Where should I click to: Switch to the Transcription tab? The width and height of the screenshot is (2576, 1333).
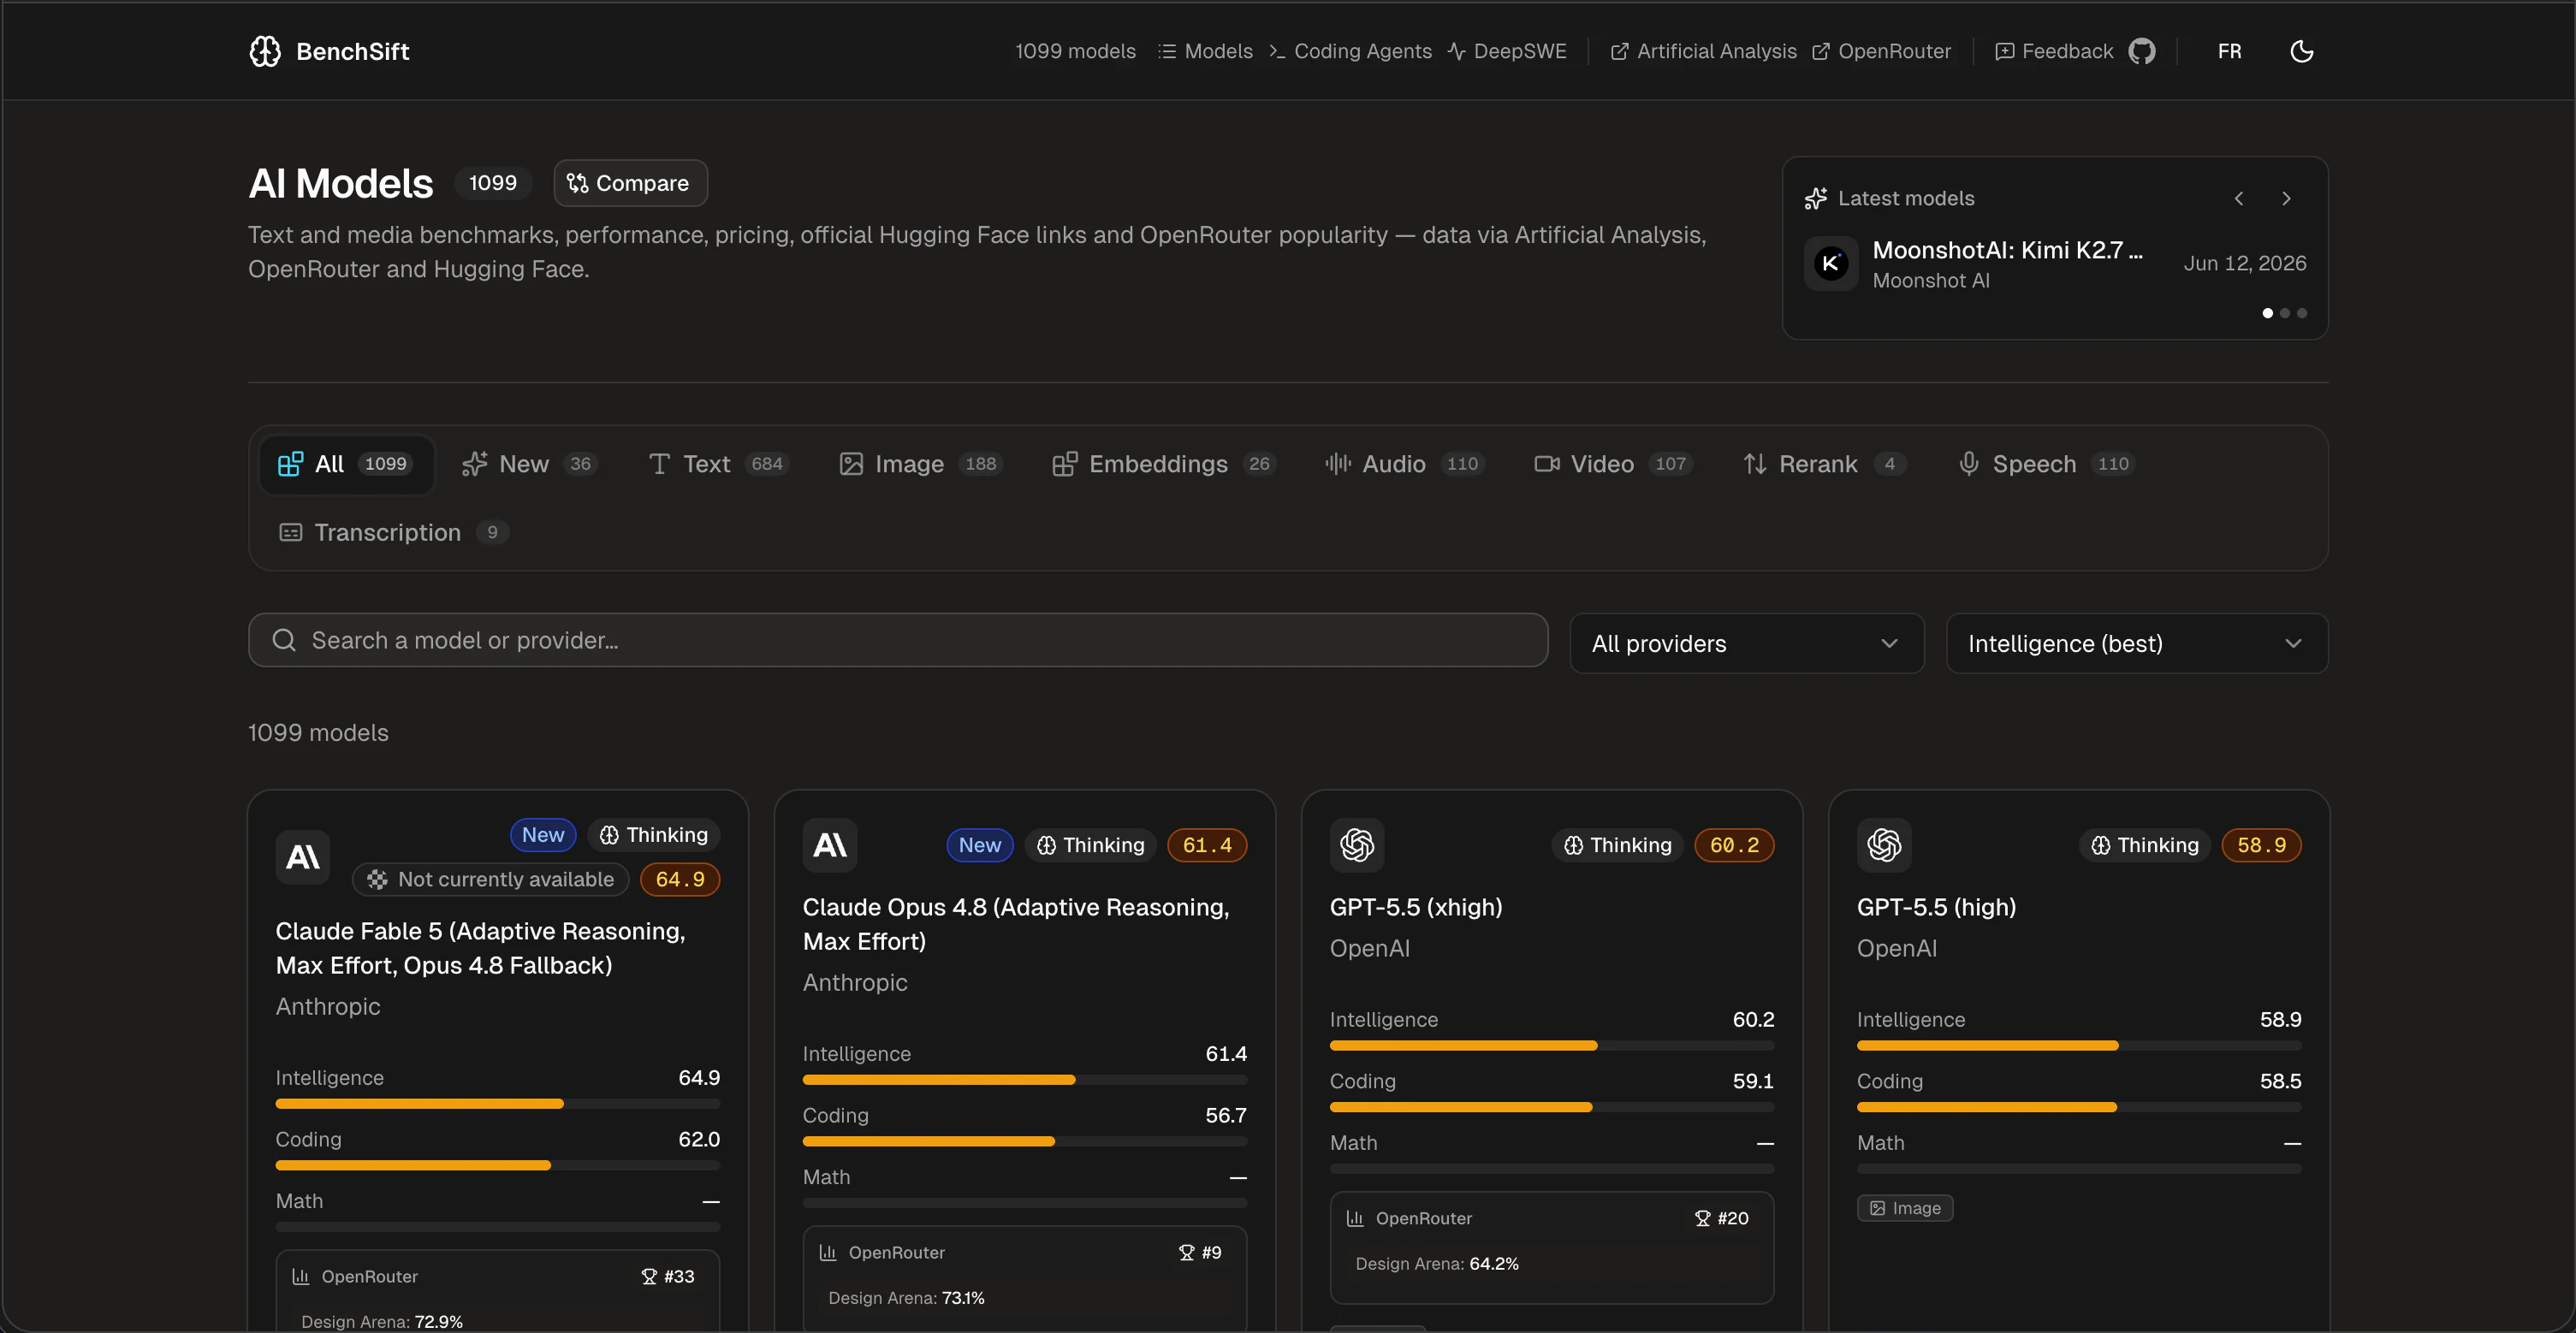point(394,532)
